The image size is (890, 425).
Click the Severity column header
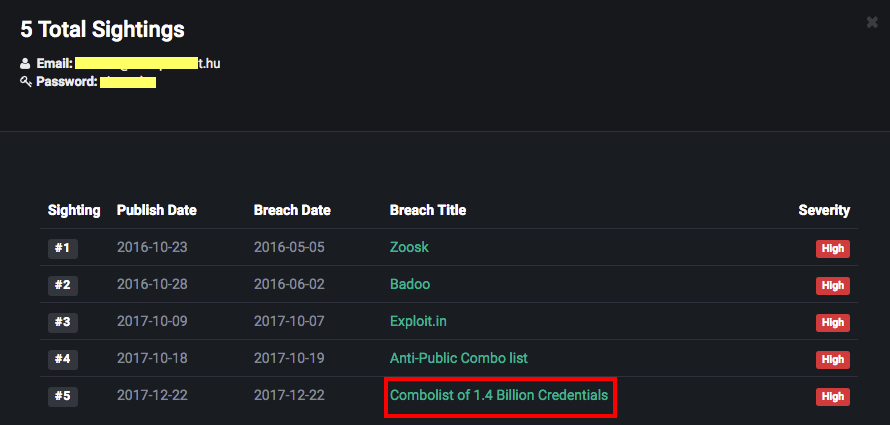824,211
